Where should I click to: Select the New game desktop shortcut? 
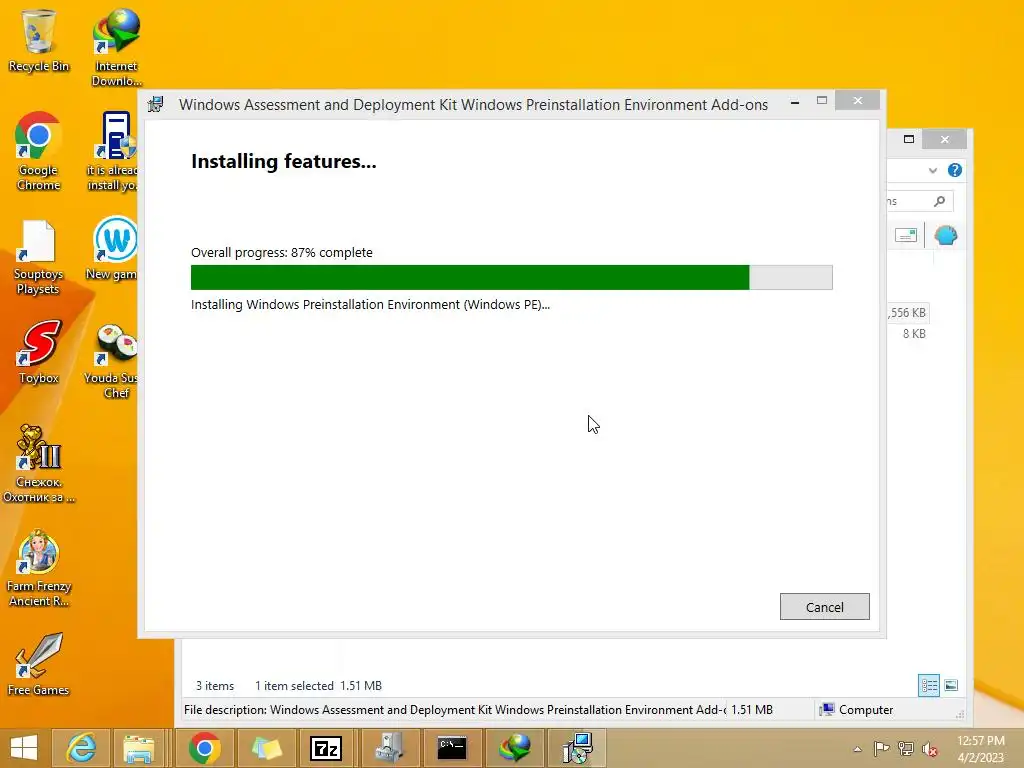(112, 249)
